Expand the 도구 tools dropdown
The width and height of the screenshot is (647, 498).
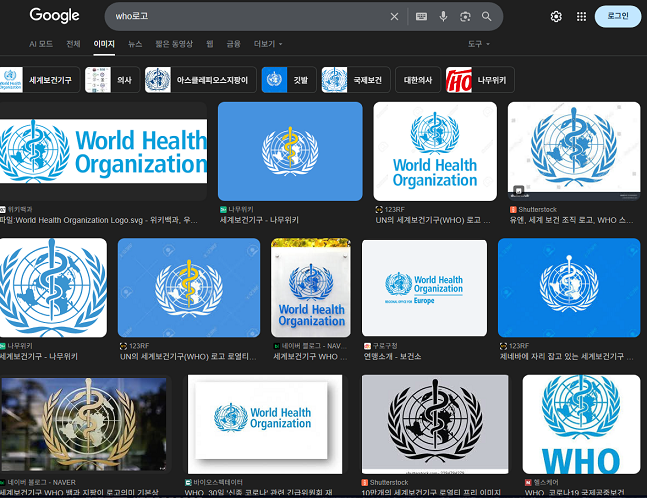coord(478,44)
